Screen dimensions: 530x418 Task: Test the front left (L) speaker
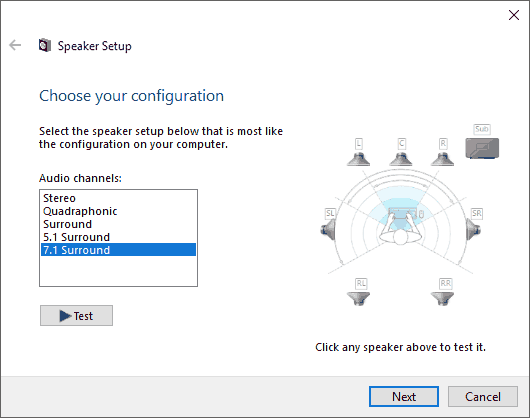358,159
